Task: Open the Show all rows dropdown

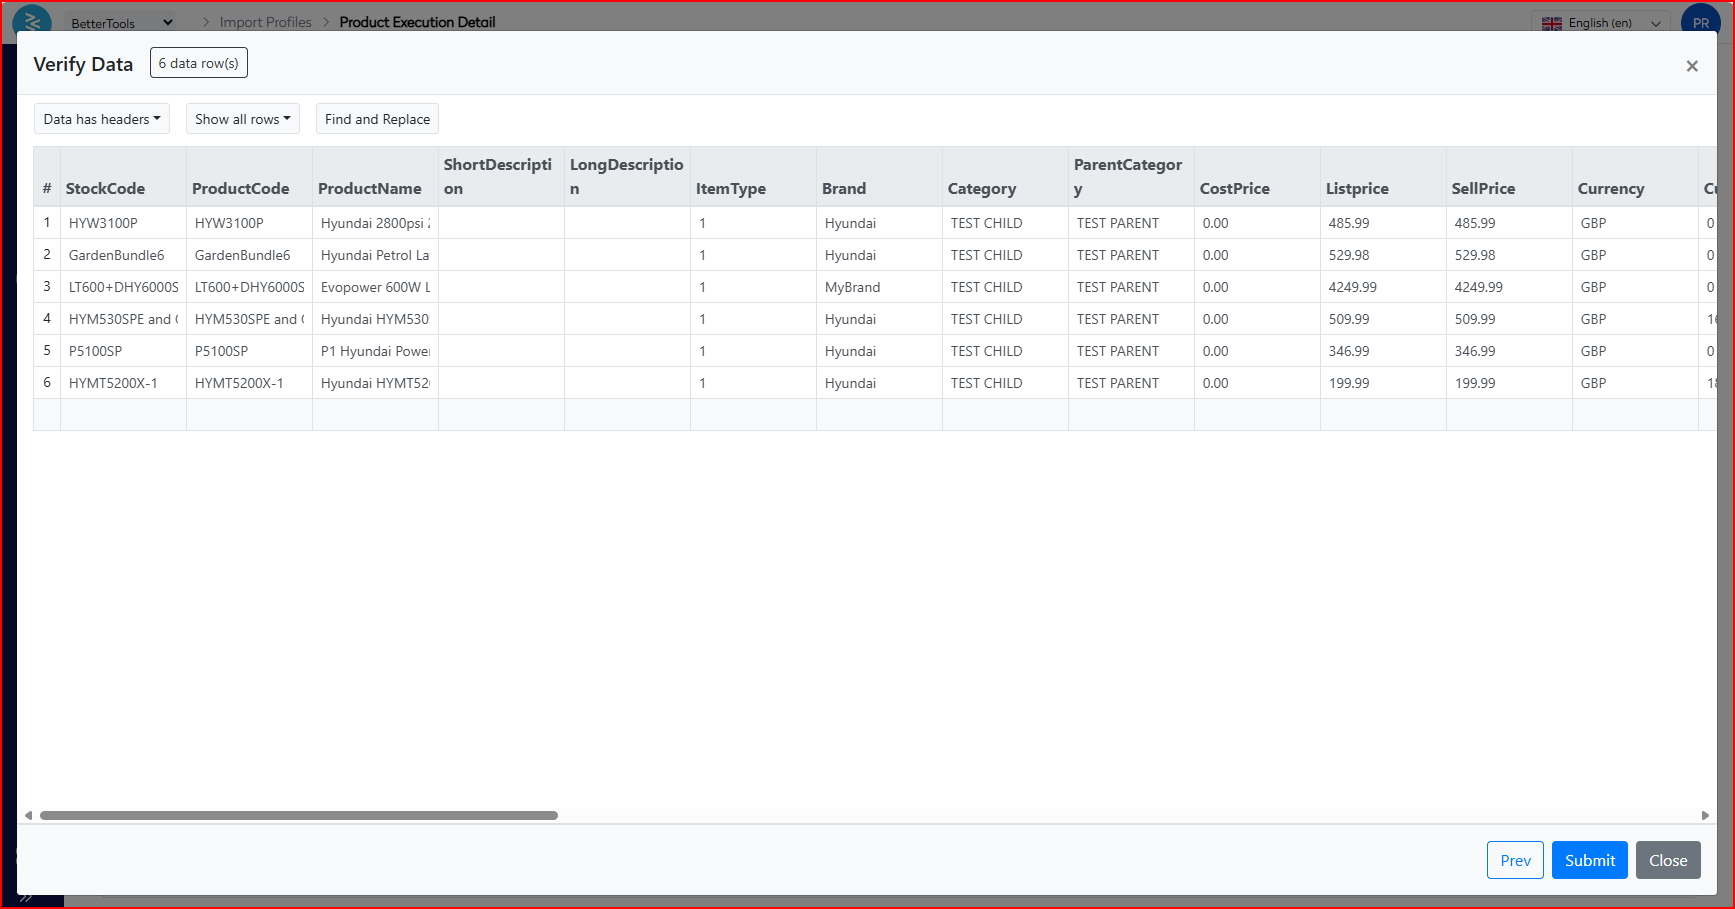Action: (x=242, y=119)
